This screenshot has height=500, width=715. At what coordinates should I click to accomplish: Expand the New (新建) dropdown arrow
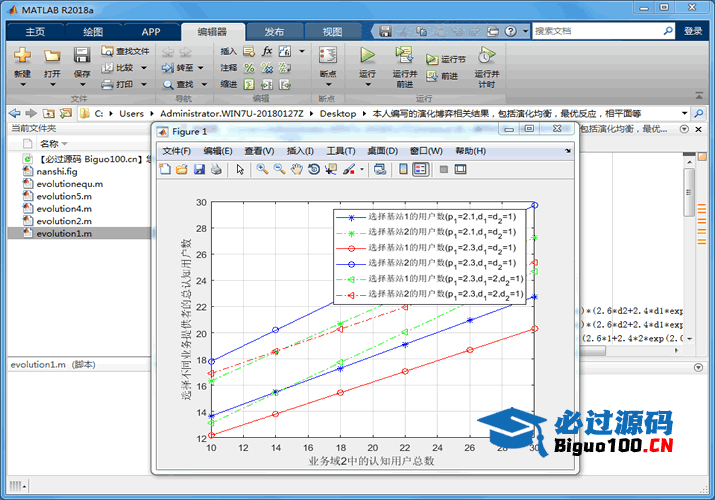pos(22,85)
